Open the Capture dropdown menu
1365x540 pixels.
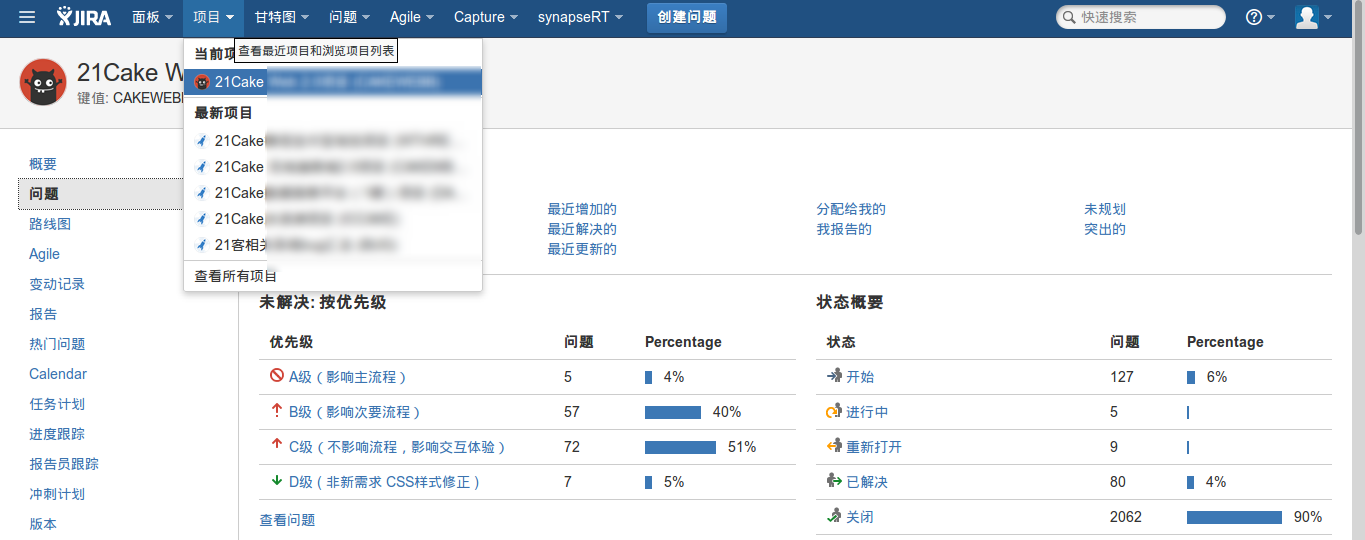point(486,17)
